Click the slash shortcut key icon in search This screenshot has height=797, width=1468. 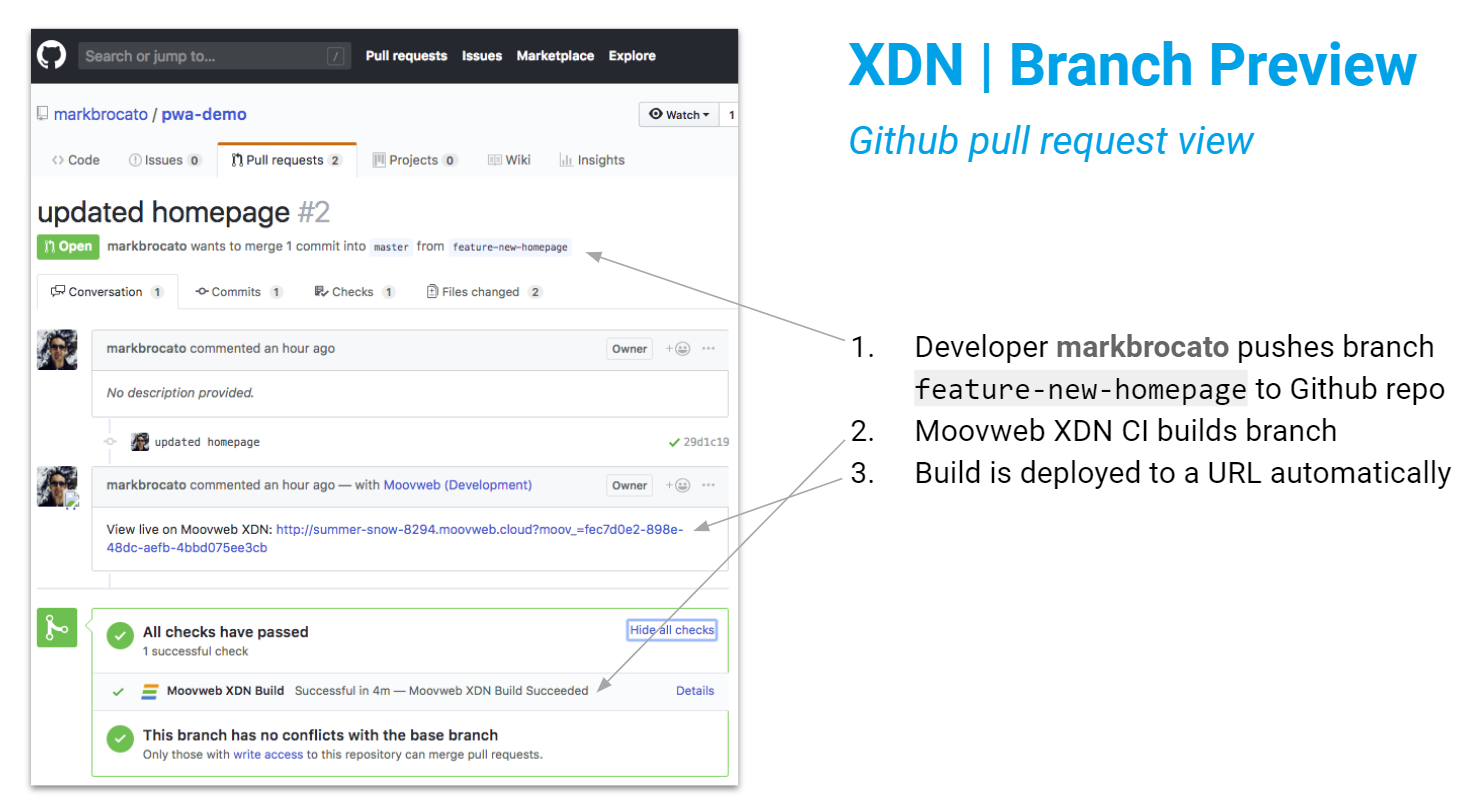pyautogui.click(x=335, y=57)
